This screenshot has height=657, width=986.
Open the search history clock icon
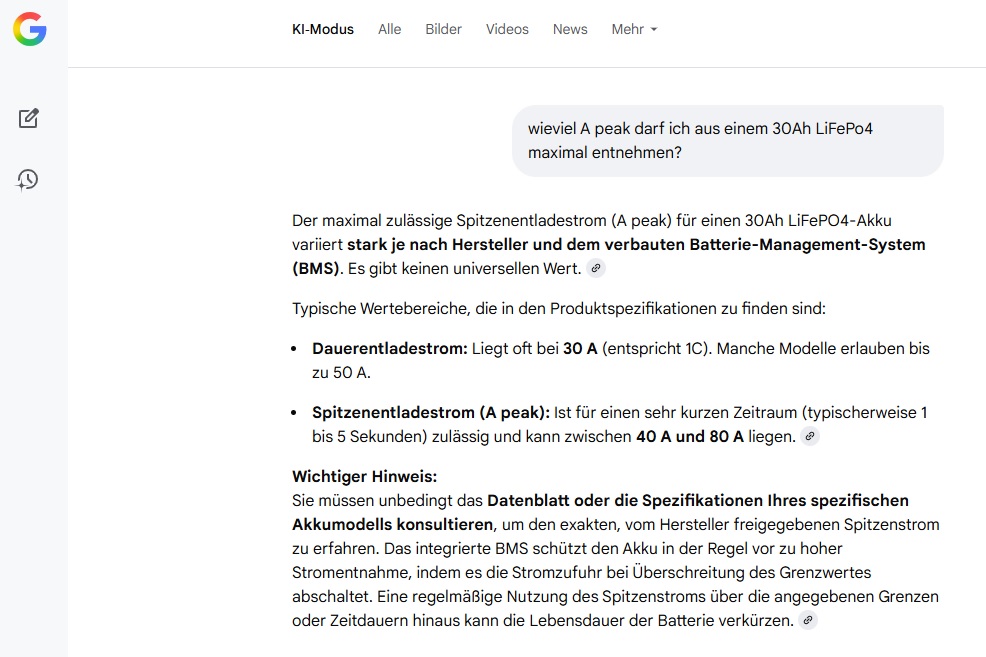click(x=28, y=180)
